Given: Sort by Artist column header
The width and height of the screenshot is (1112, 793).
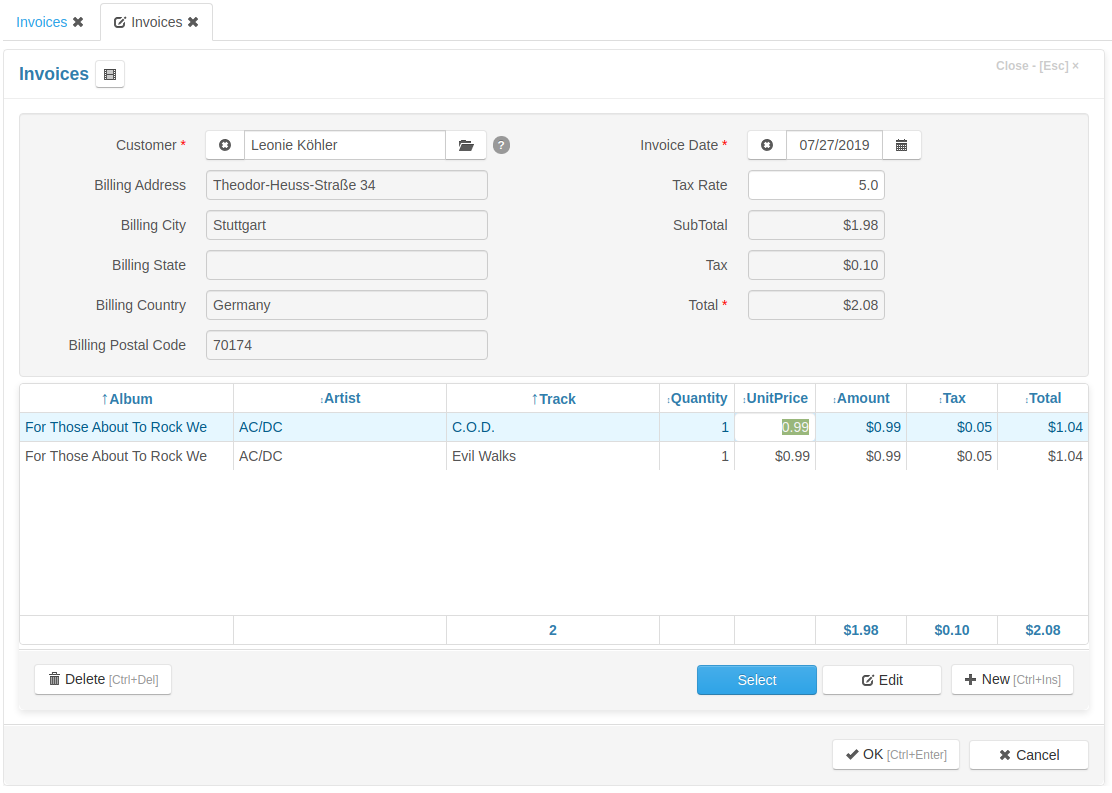Looking at the screenshot, I should tap(340, 399).
